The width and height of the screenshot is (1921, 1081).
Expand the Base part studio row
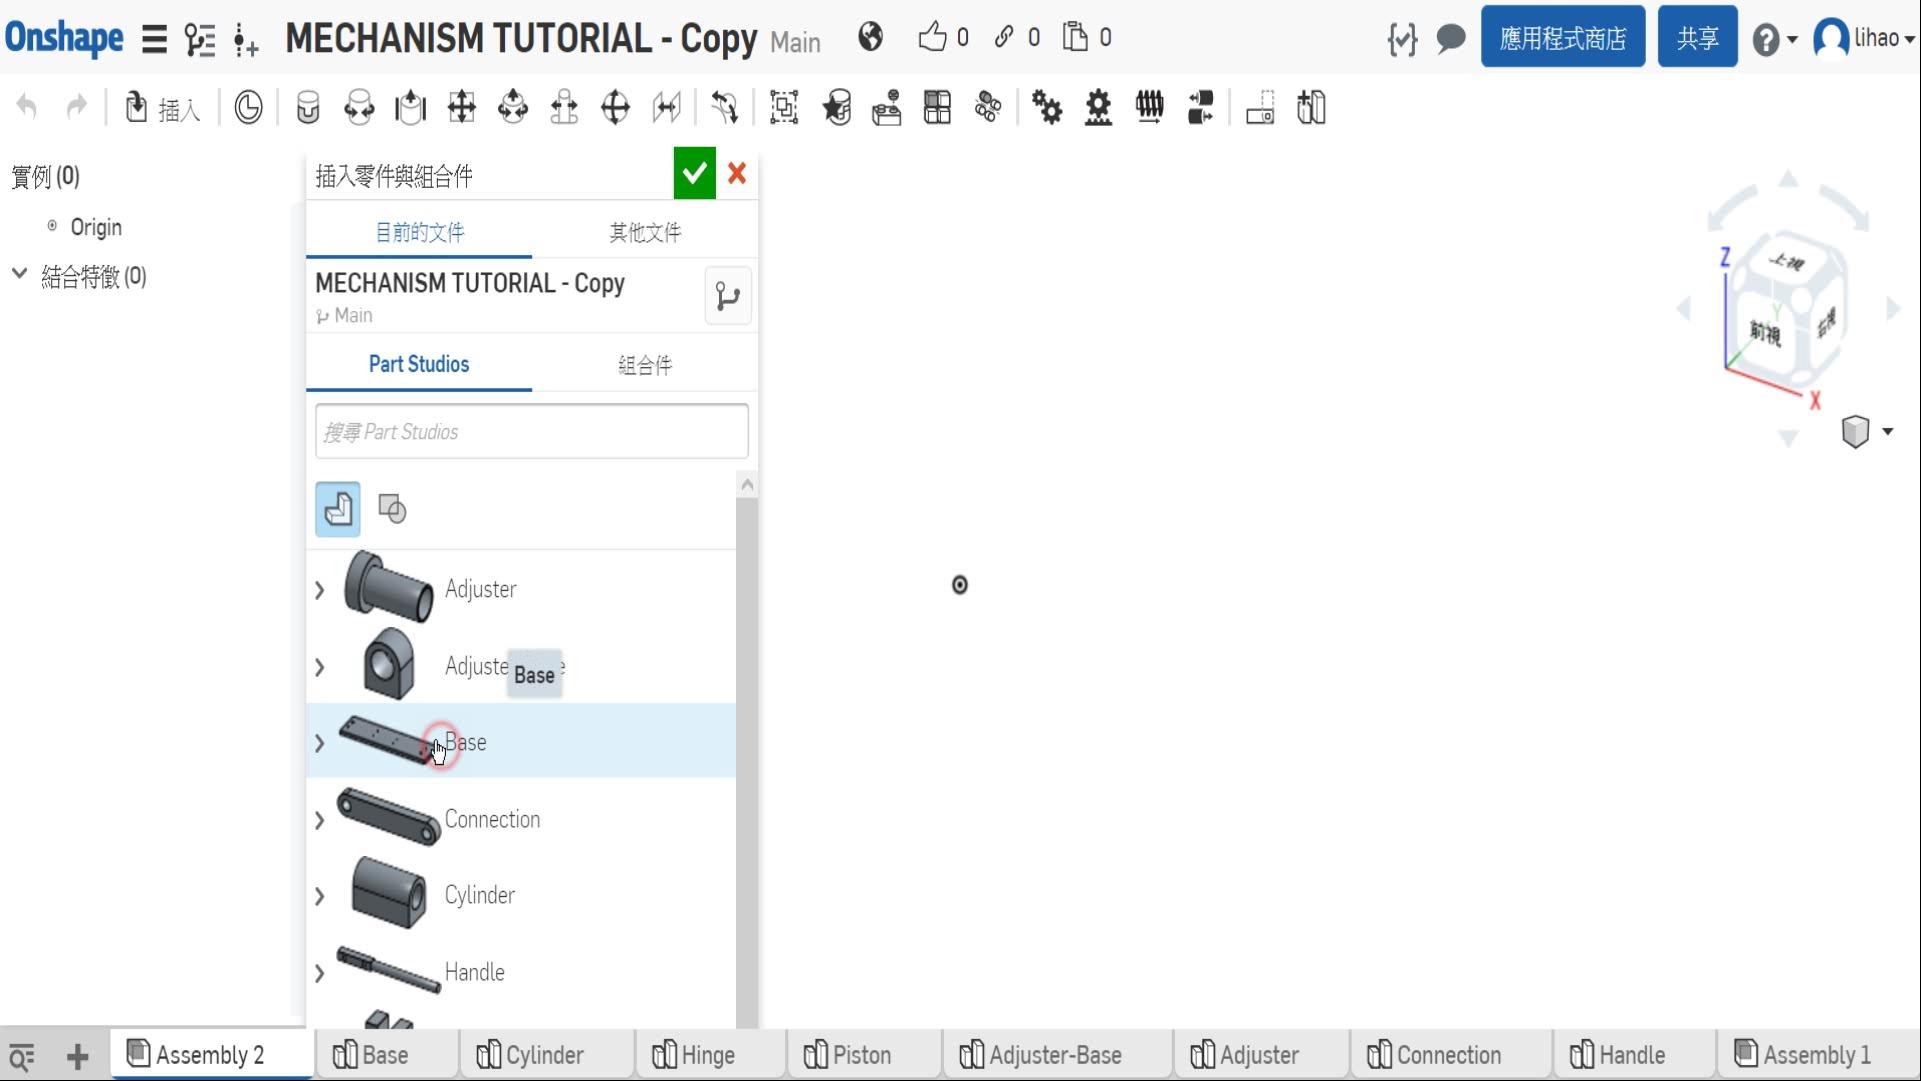320,743
